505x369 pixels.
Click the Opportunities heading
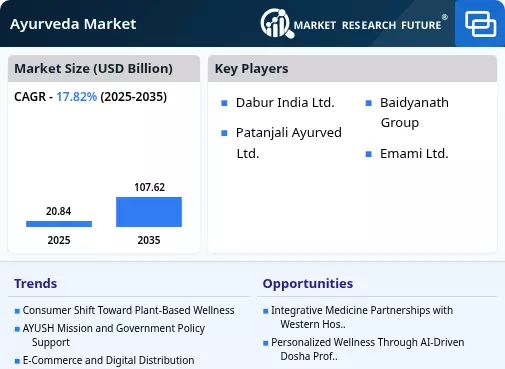(308, 284)
